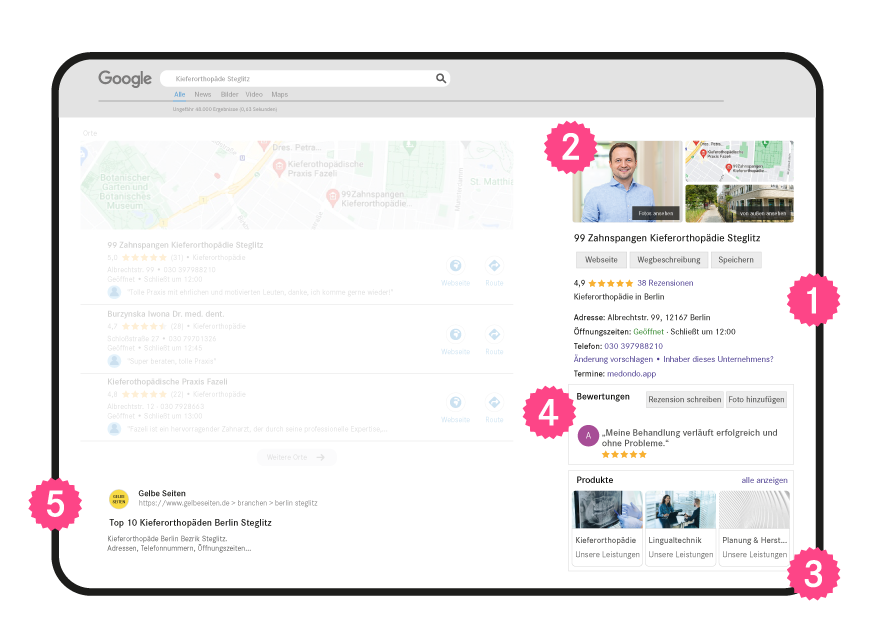Click Route icon for Burzynska Iwona
The image size is (875, 640).
pyautogui.click(x=494, y=334)
